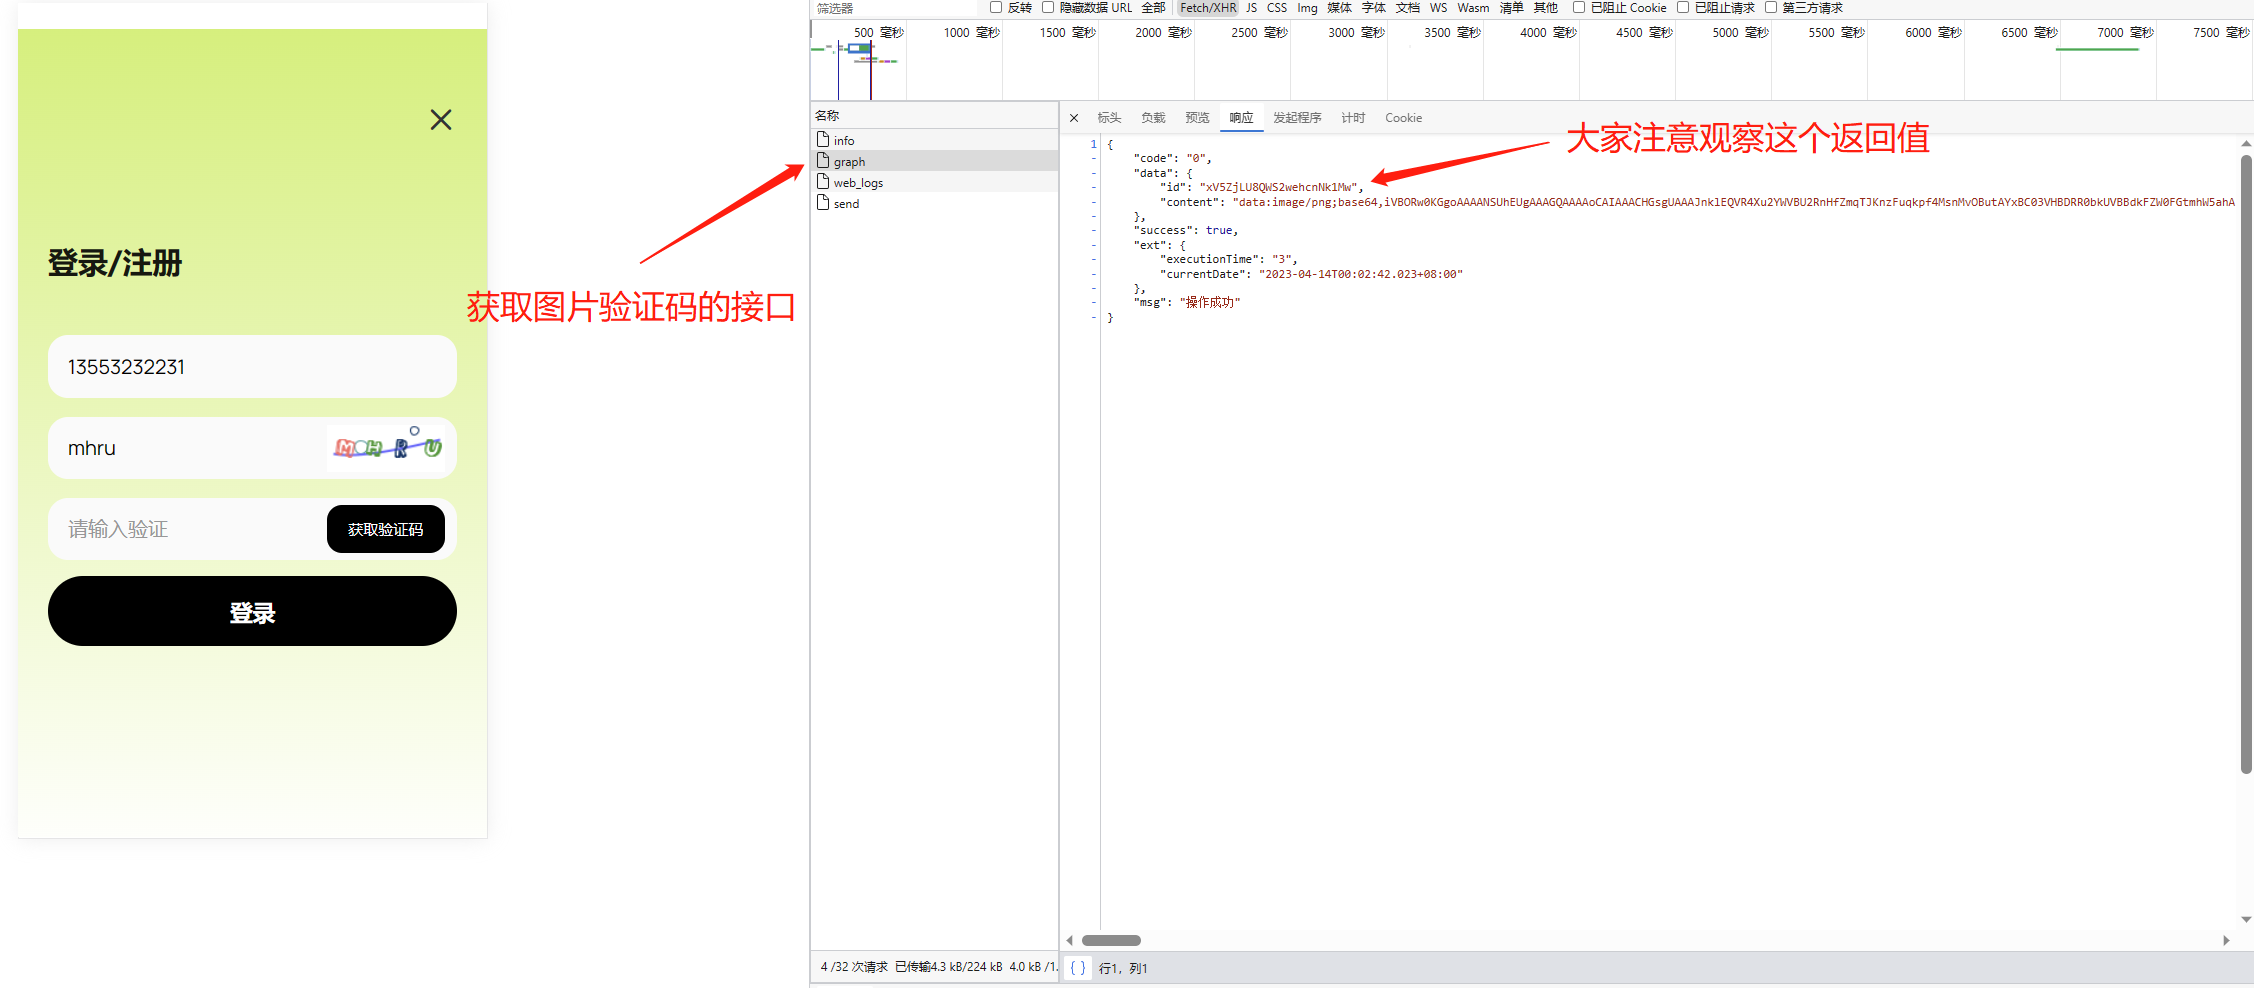
Task: Enable the 隐藏数据 URL checkbox
Action: 1048,7
